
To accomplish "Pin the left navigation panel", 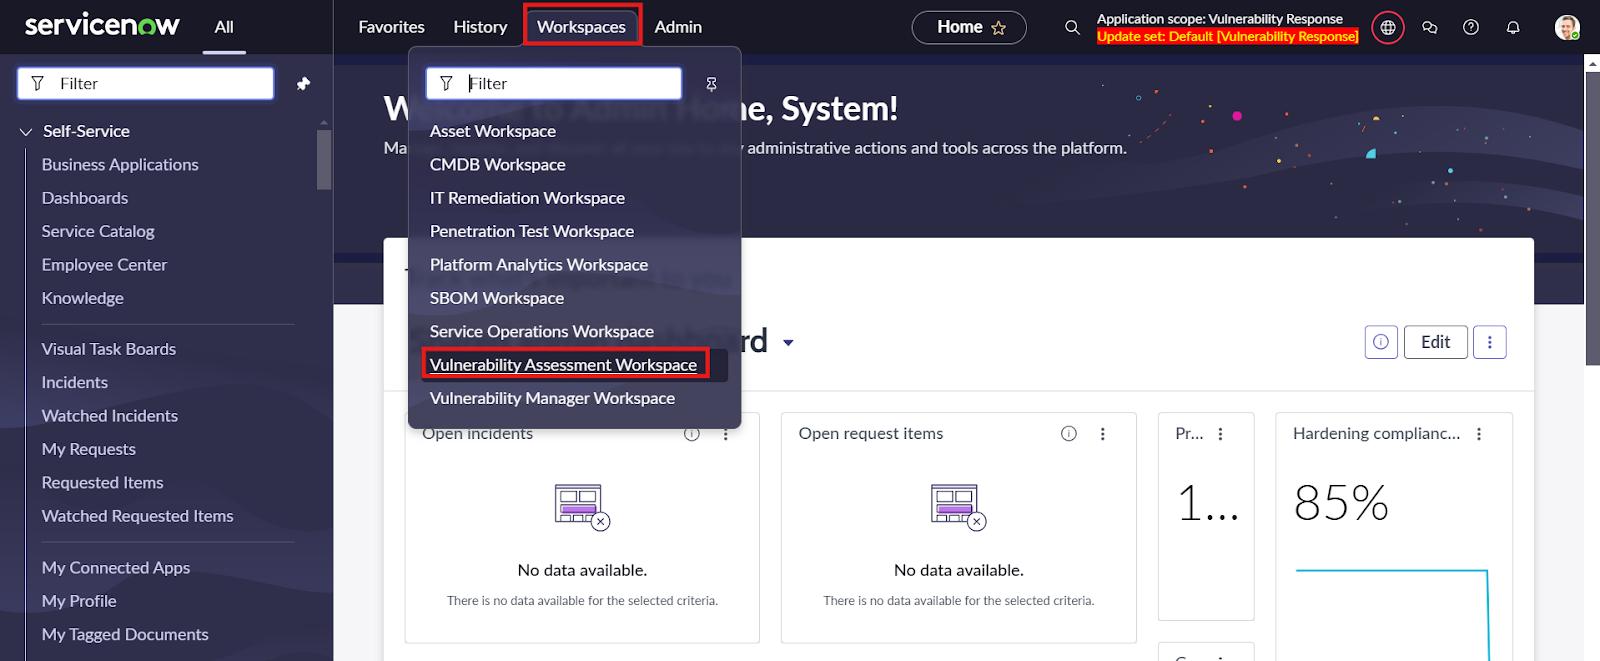I will [x=303, y=84].
